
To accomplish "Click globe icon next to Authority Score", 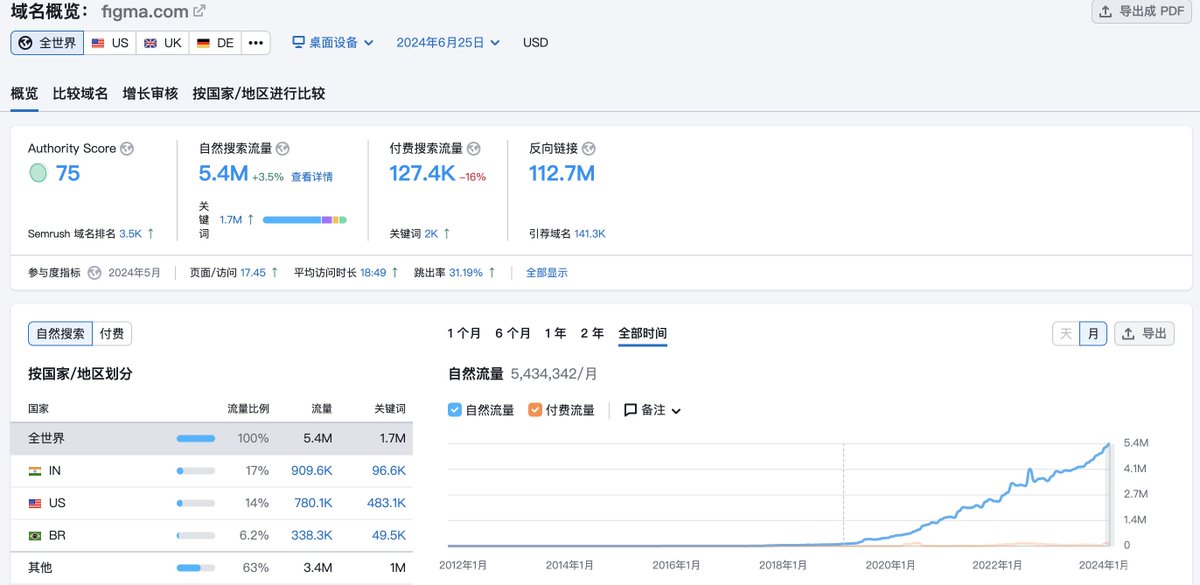I will pos(126,148).
